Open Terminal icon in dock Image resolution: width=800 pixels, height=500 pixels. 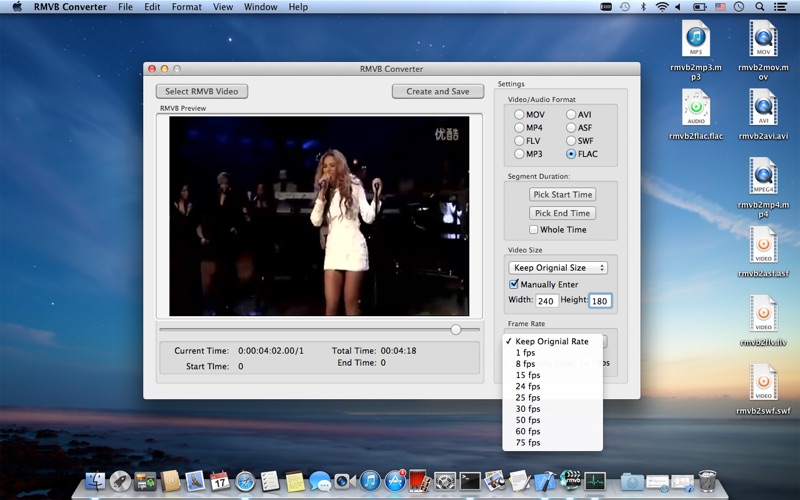[x=470, y=481]
